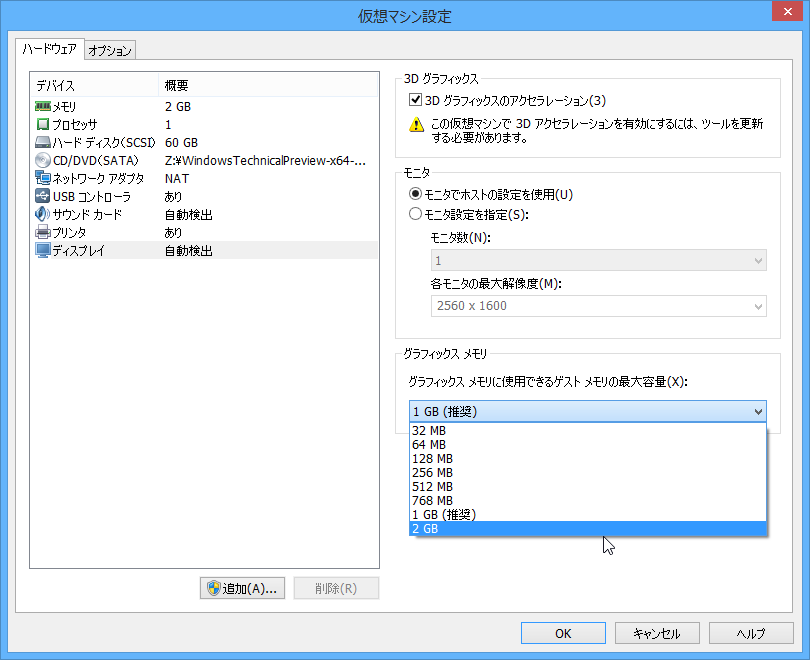Close the 仮想マシン設定 dialog window
The width and height of the screenshot is (810, 660).
pyautogui.click(x=787, y=11)
